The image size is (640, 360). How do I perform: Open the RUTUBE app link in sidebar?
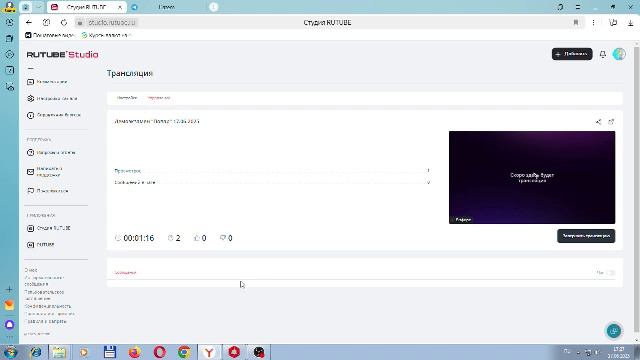[40, 244]
